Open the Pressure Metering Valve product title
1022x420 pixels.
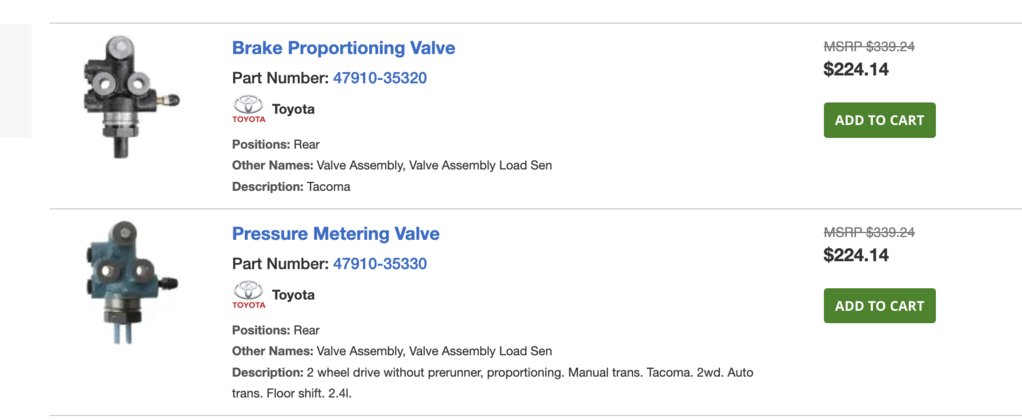tap(336, 234)
